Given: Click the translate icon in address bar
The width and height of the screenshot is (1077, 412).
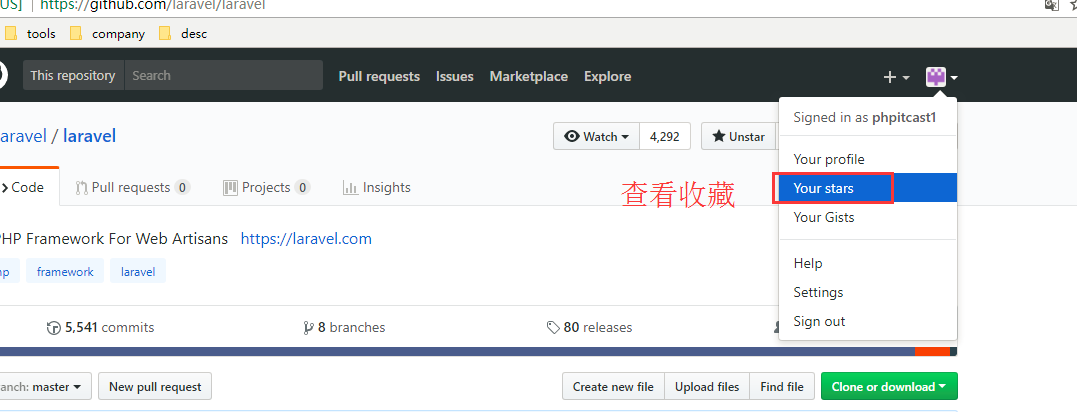Looking at the screenshot, I should click(1051, 5).
